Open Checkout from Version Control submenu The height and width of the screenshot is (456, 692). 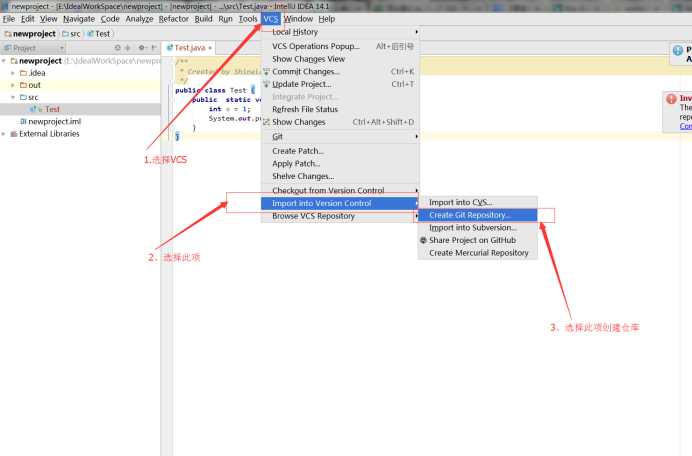click(x=340, y=191)
